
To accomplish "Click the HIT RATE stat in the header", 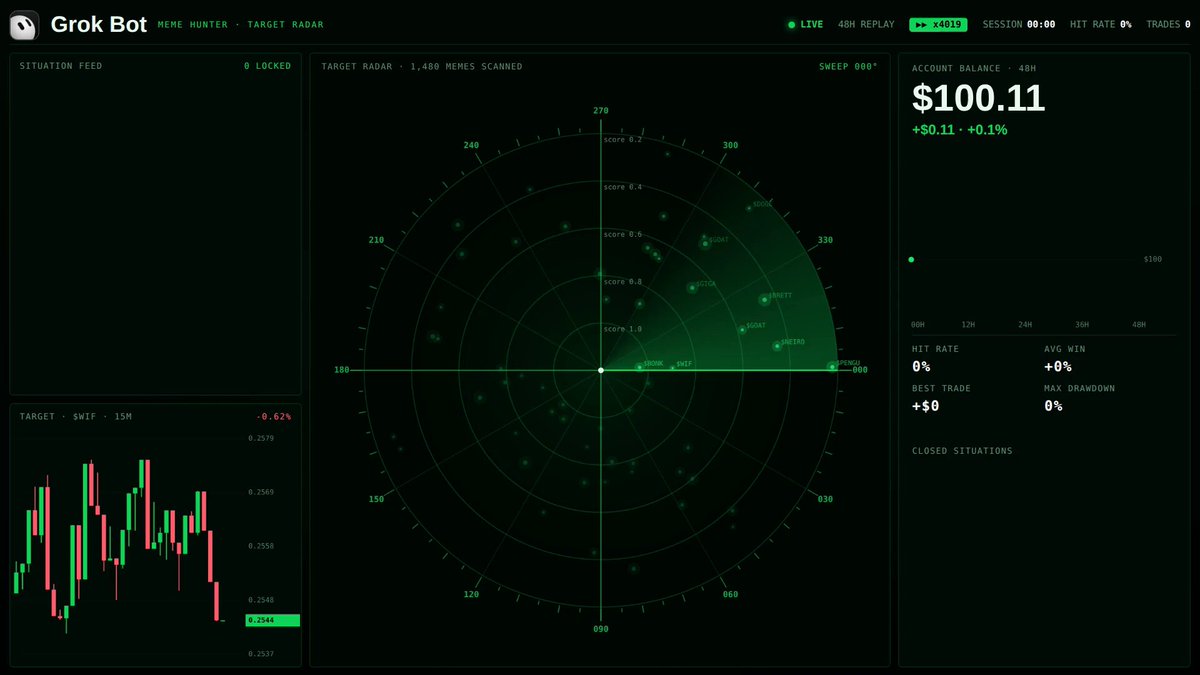I will (x=1101, y=24).
